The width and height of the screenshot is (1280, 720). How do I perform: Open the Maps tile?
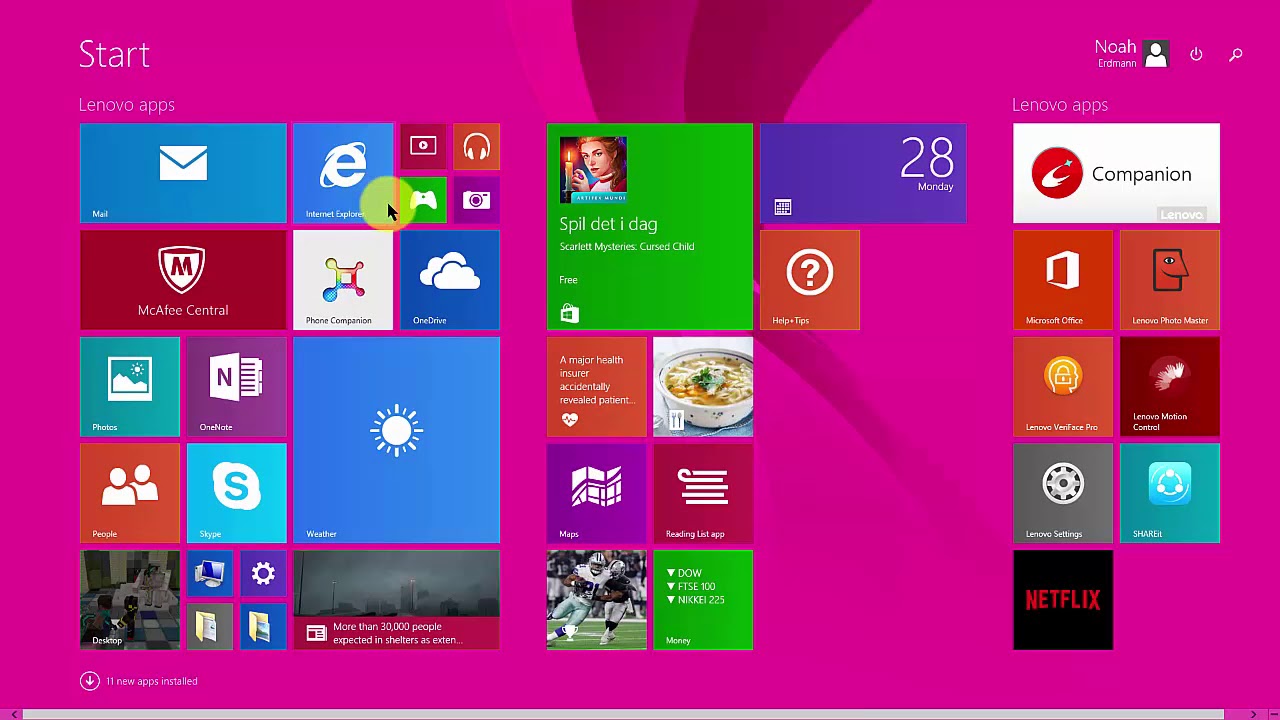tap(597, 493)
